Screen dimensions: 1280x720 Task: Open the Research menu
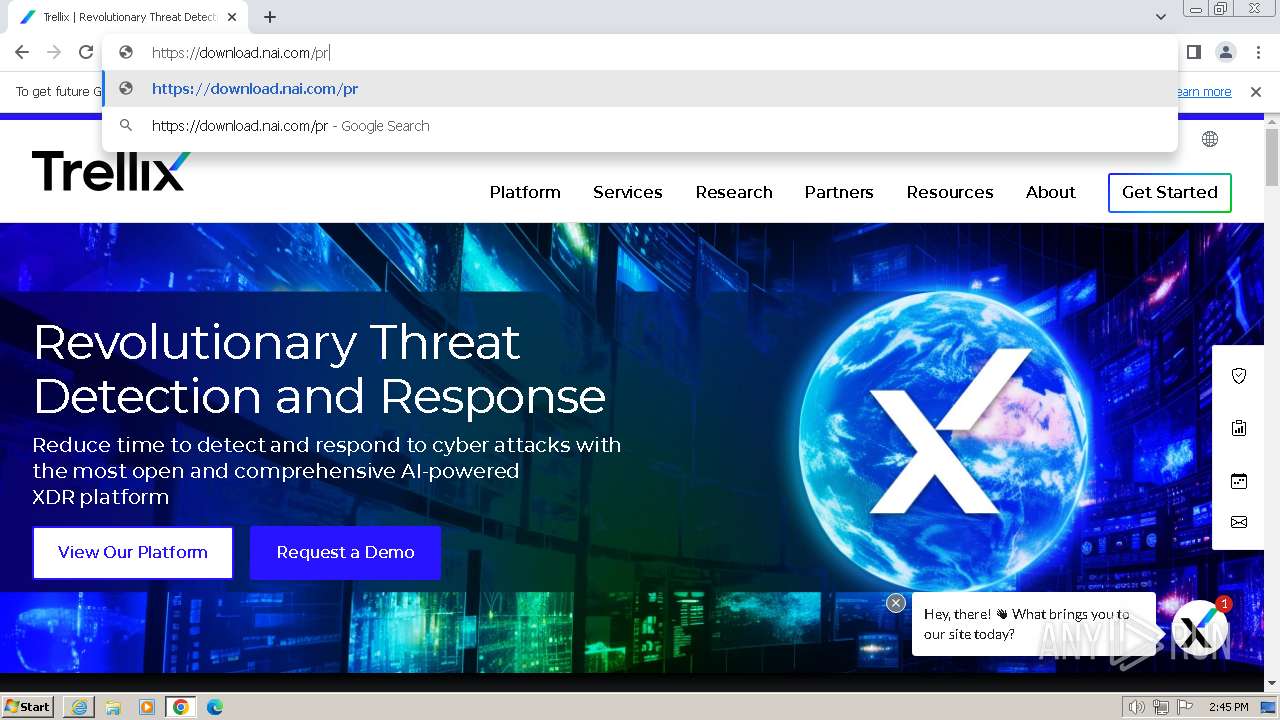[734, 192]
